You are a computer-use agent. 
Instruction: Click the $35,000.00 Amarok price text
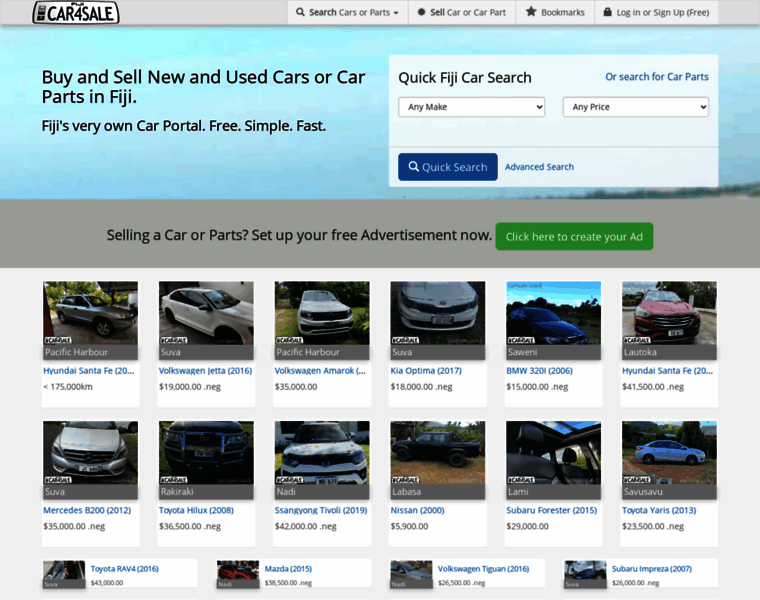pyautogui.click(x=296, y=387)
